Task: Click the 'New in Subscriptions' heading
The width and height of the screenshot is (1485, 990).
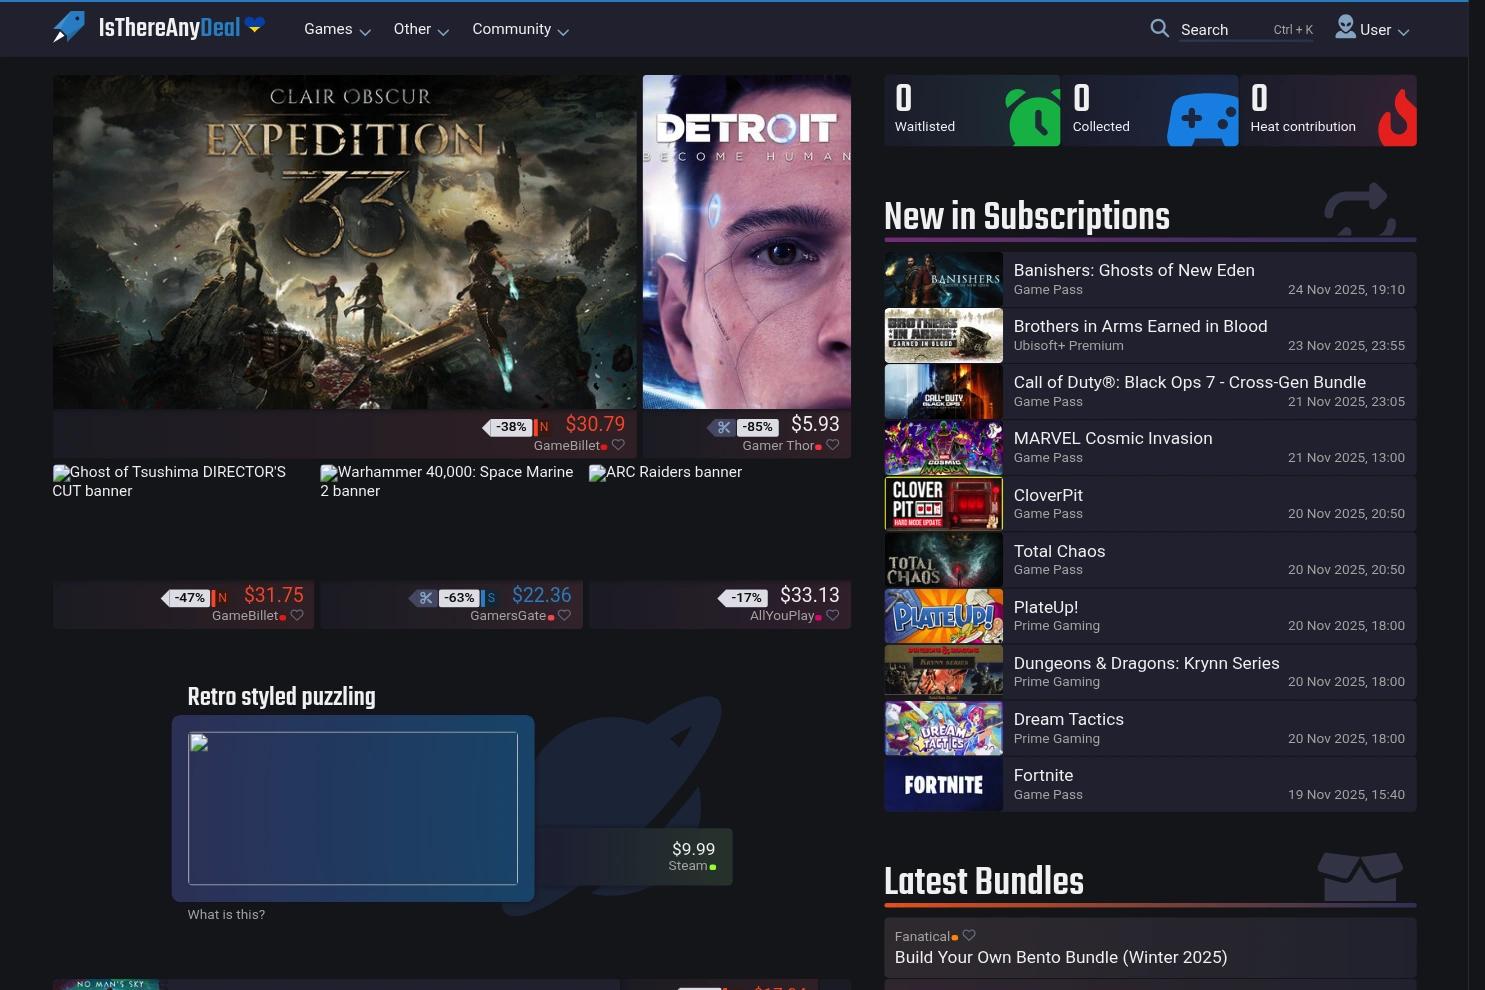Action: pos(1027,216)
